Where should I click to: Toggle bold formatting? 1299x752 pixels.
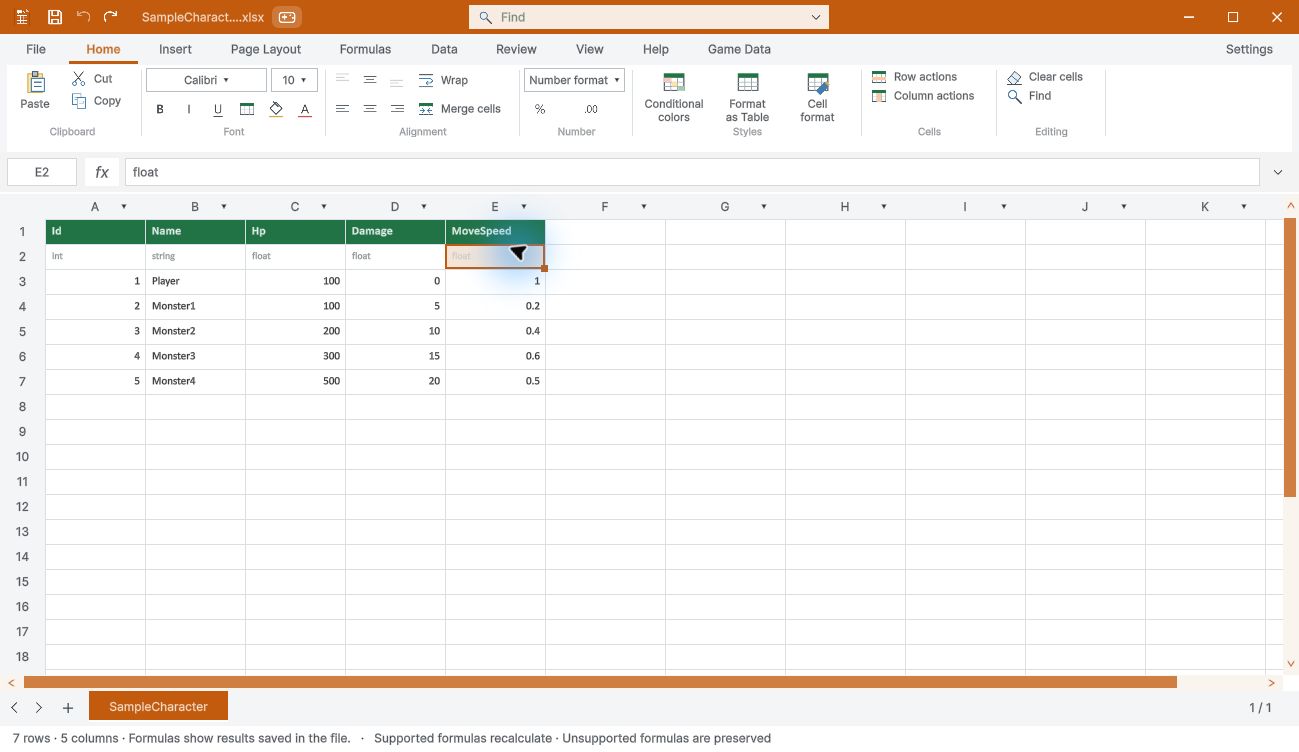point(160,109)
